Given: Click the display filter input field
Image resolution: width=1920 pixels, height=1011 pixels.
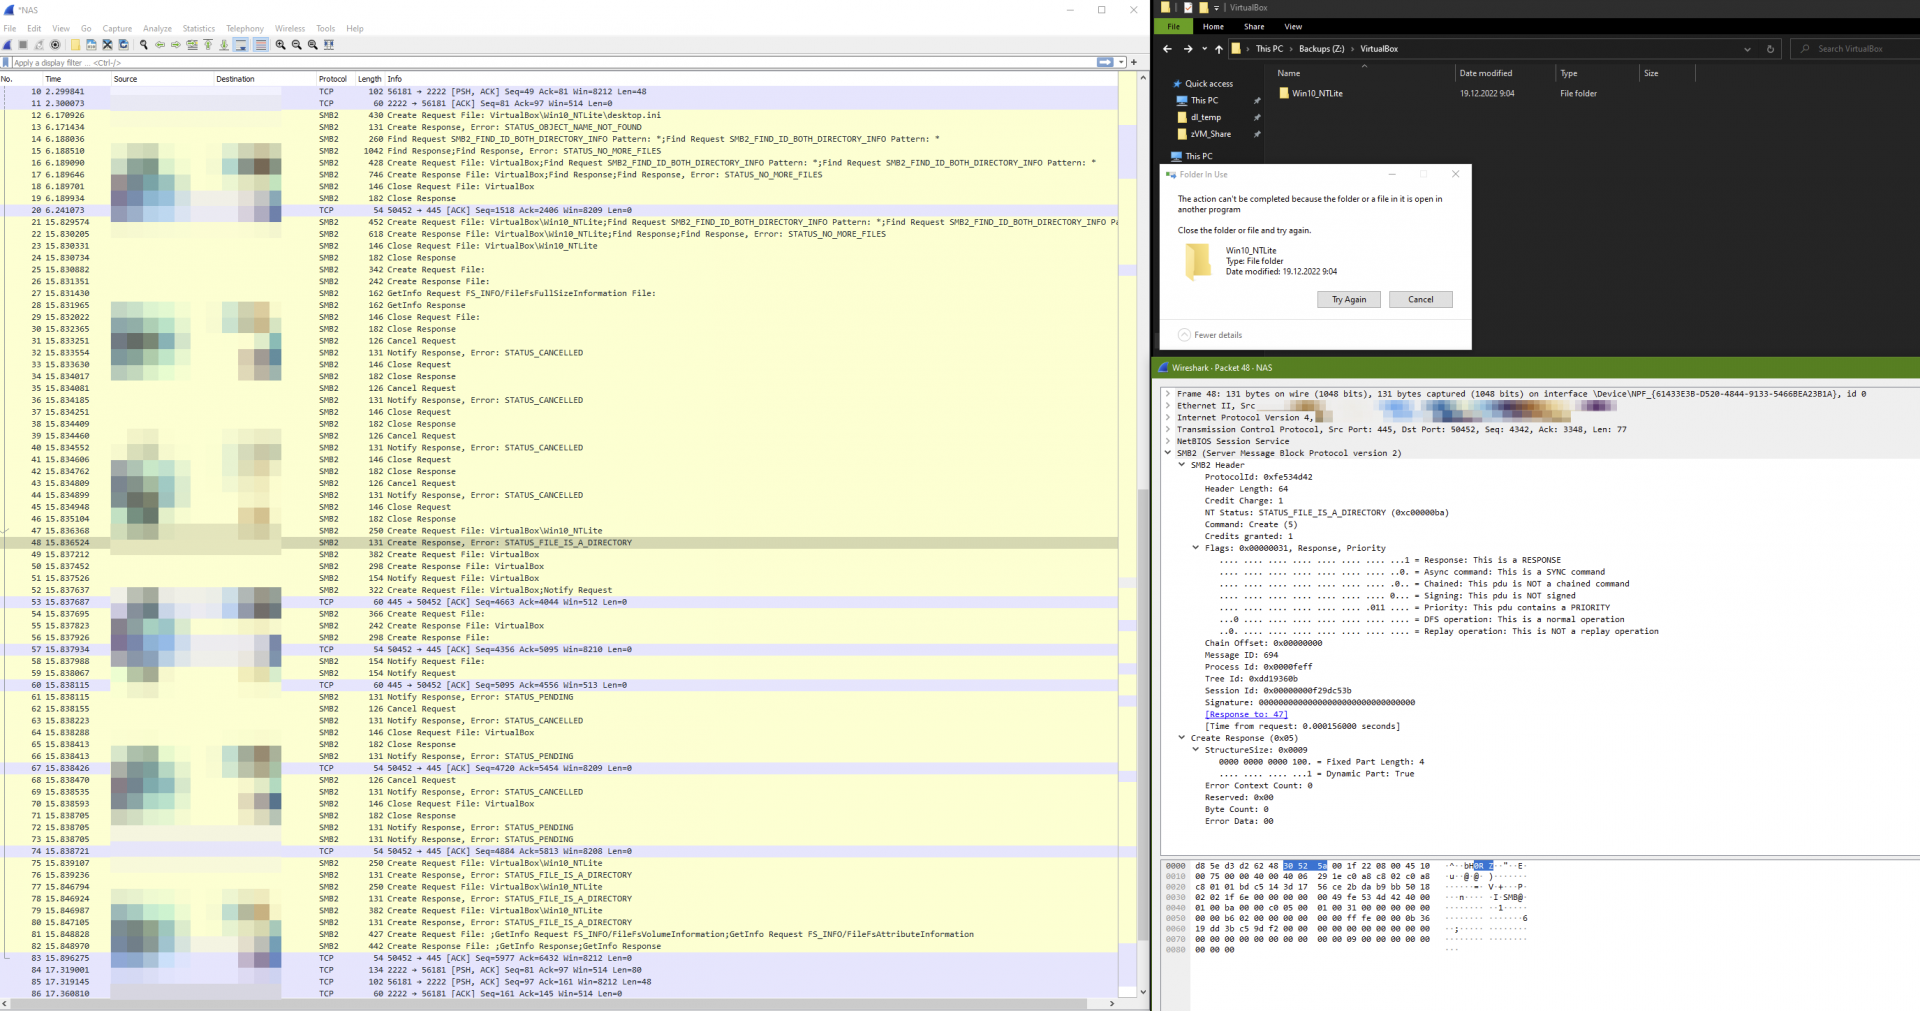Looking at the screenshot, I should 553,62.
